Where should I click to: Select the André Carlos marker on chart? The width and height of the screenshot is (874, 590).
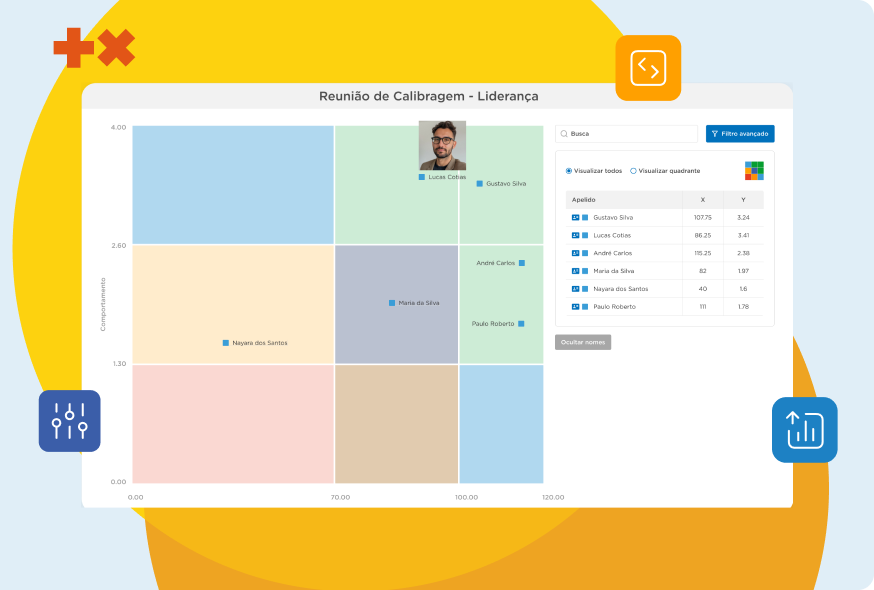(x=522, y=263)
